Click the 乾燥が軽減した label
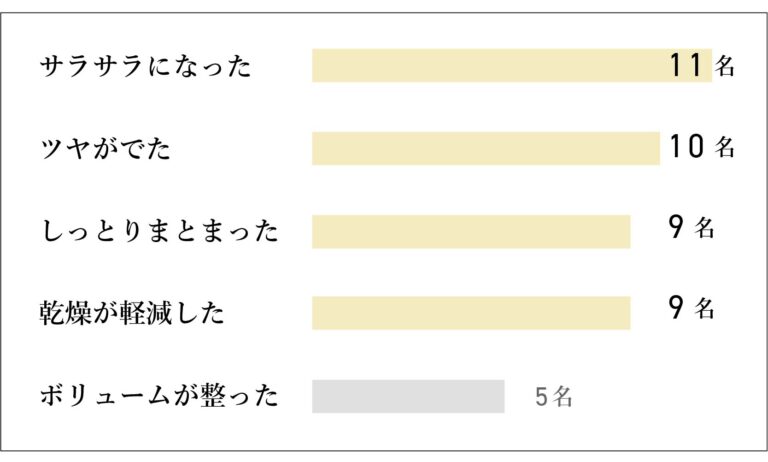This screenshot has height=462, width=768. [x=132, y=313]
